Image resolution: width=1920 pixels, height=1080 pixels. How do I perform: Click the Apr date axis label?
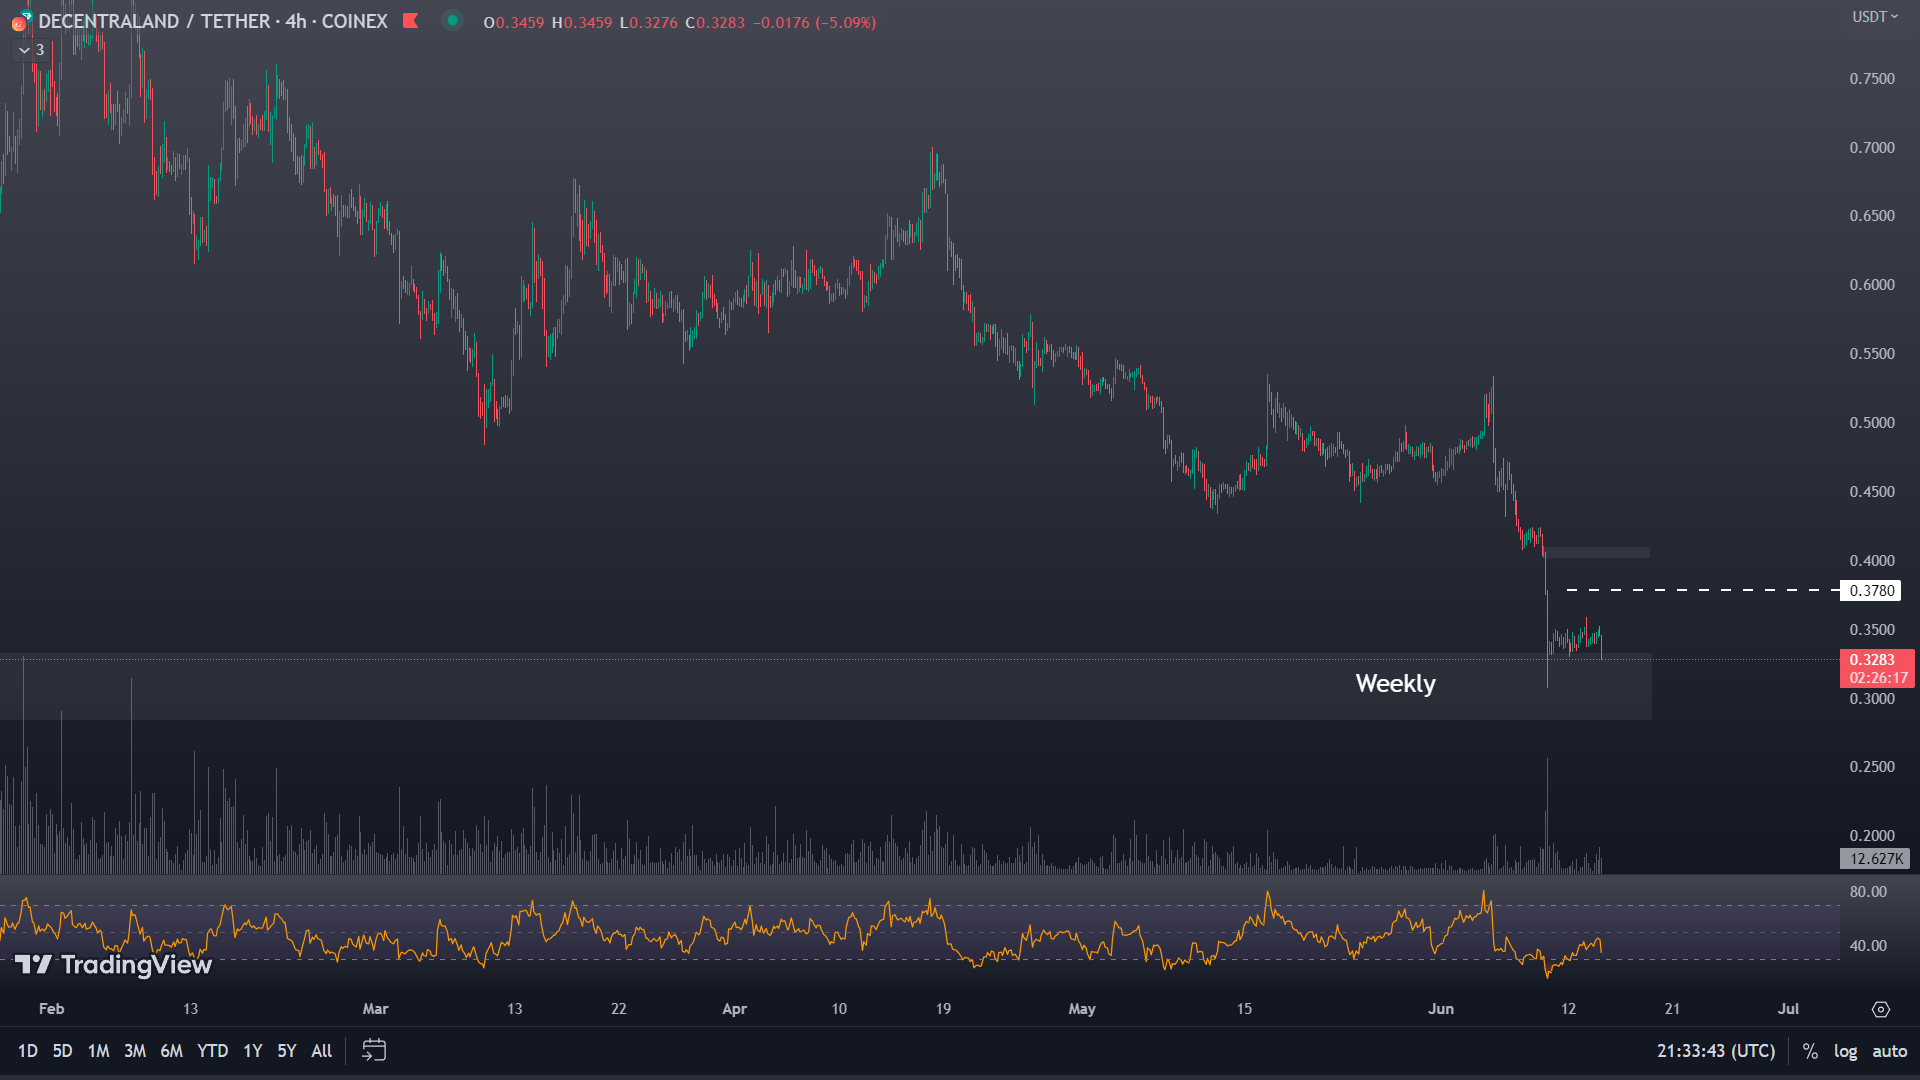(x=735, y=1009)
